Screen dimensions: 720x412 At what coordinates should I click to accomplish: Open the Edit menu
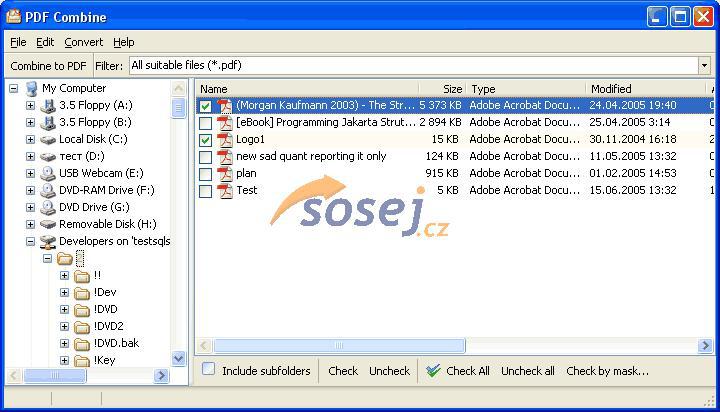tap(45, 42)
